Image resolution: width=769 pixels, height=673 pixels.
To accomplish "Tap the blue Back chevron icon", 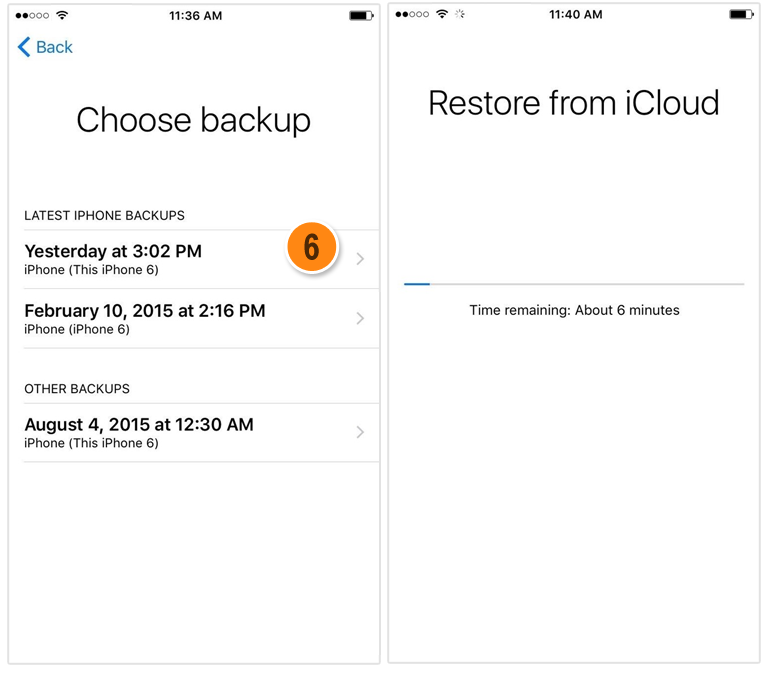I will [24, 47].
